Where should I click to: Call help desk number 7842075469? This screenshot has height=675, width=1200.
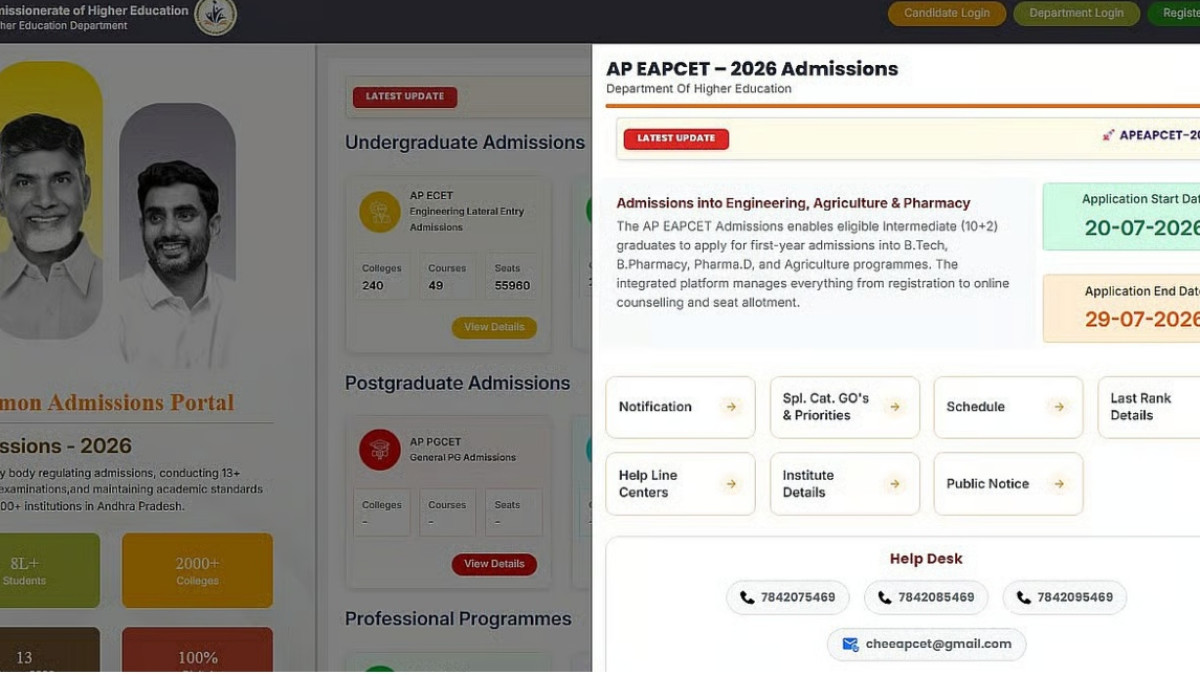point(788,598)
